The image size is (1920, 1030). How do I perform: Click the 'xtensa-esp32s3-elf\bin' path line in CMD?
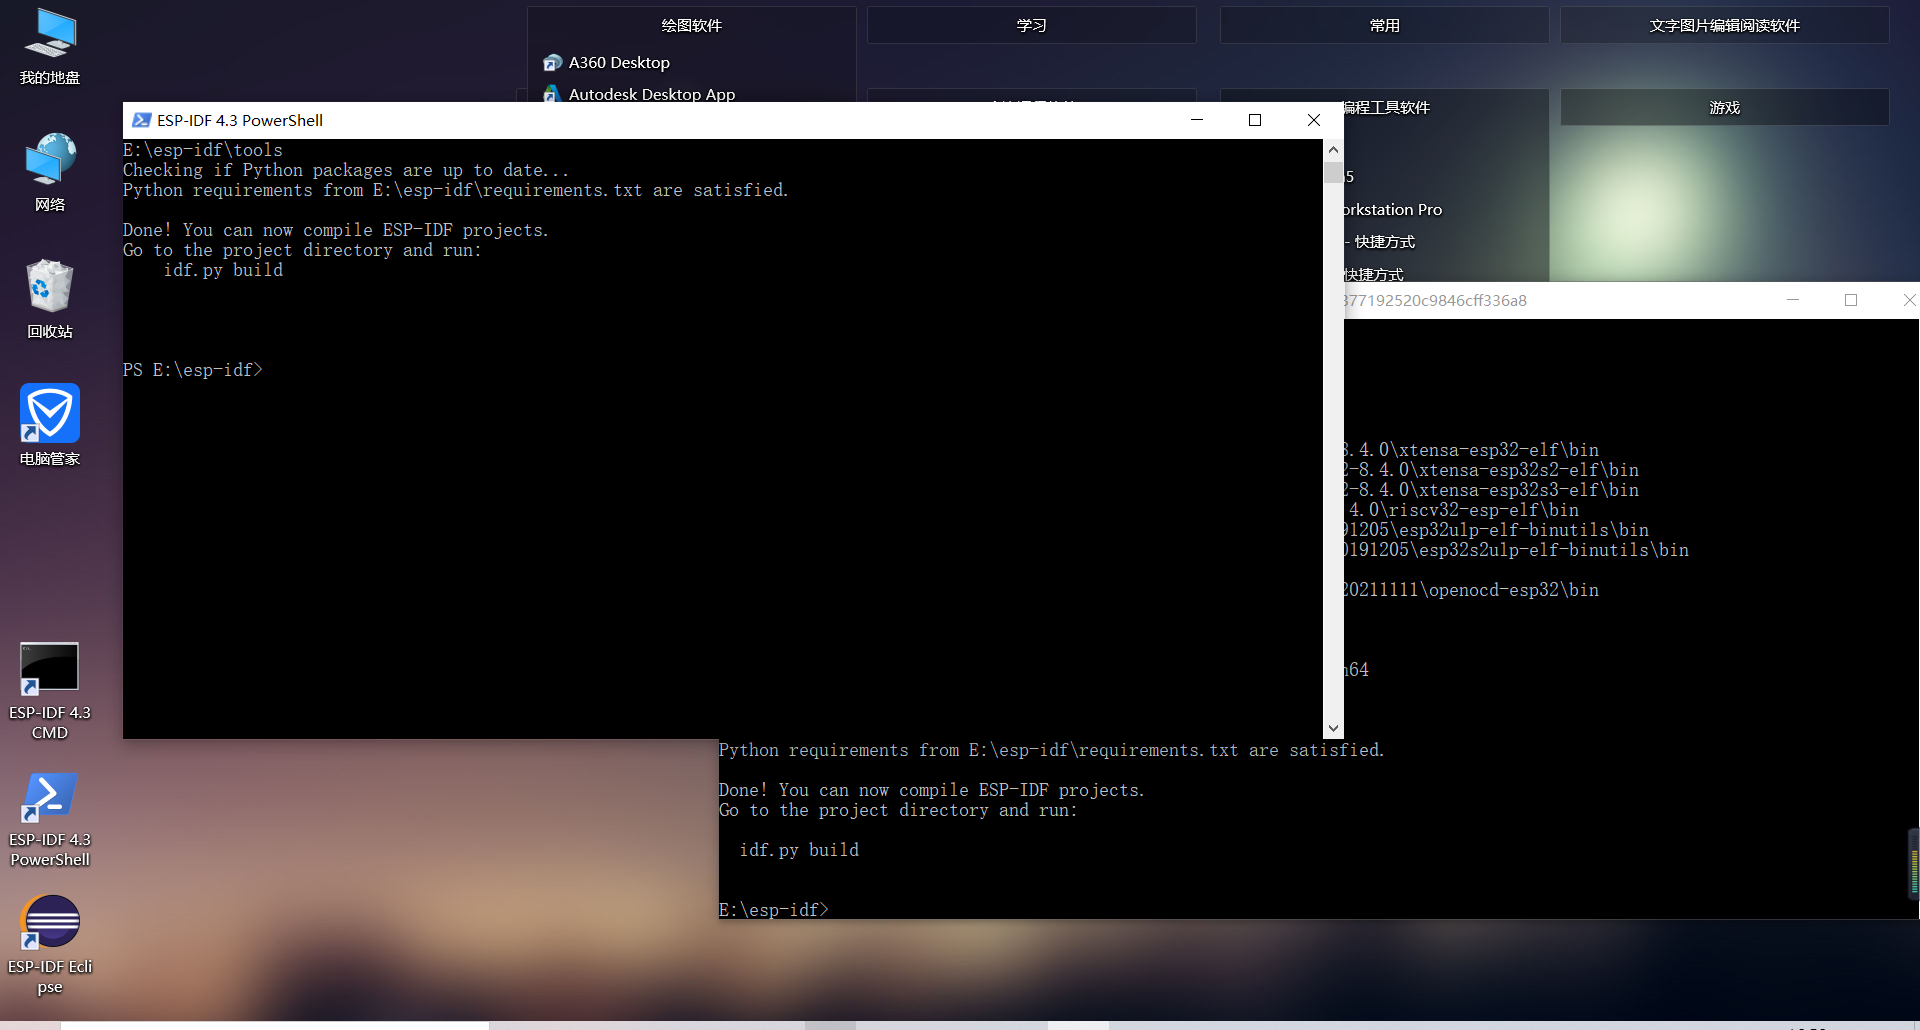point(1492,490)
